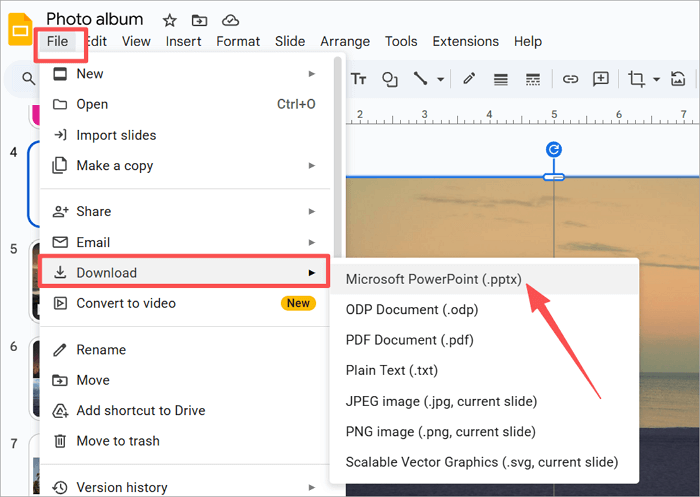Select Move to trash

(185, 441)
